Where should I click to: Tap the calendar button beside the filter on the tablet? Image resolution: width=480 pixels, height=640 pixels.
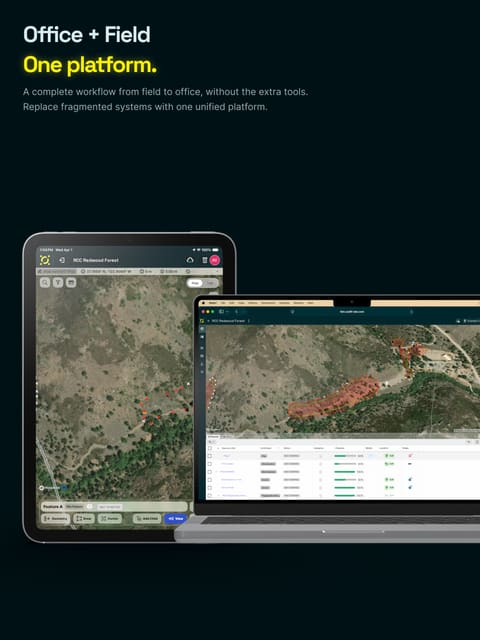coord(71,282)
